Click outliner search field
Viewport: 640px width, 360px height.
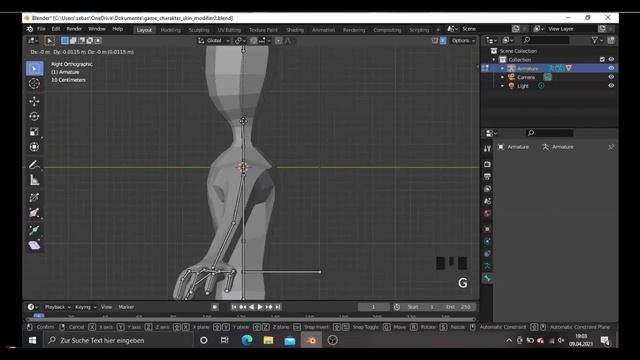(545, 40)
